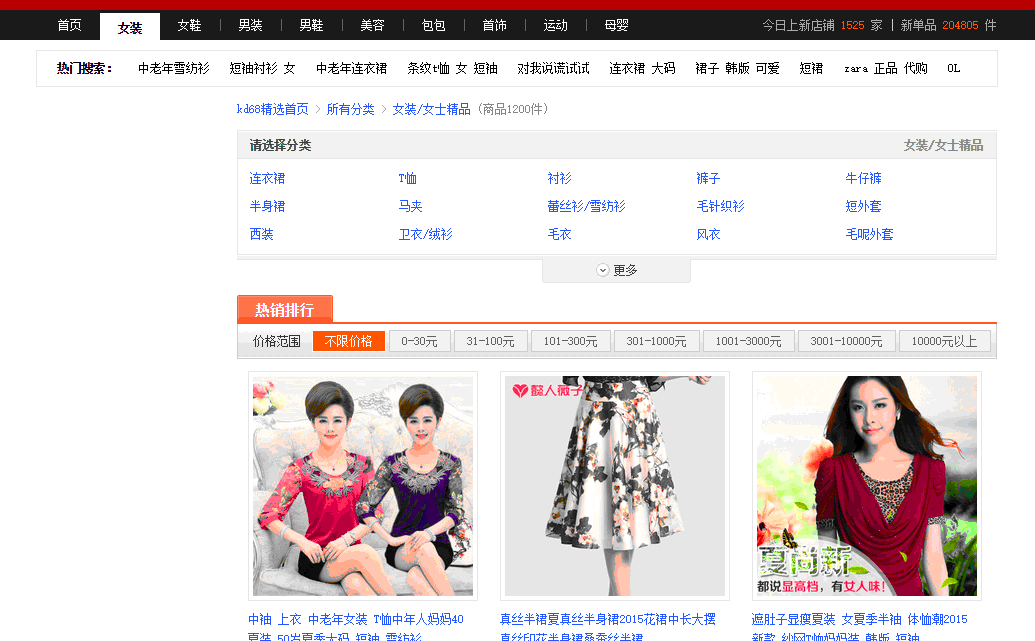Screen dimensions: 1035x641
Task: Switch to the 男装 navigation tab
Action: pos(250,26)
